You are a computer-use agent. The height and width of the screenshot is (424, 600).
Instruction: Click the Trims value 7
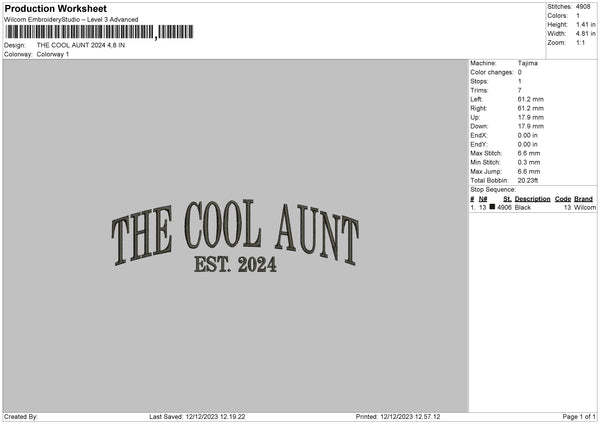click(520, 90)
